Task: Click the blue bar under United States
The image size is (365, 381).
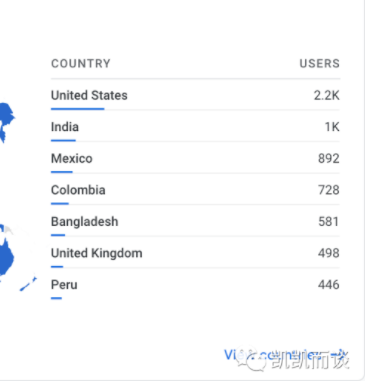Action: 78,109
